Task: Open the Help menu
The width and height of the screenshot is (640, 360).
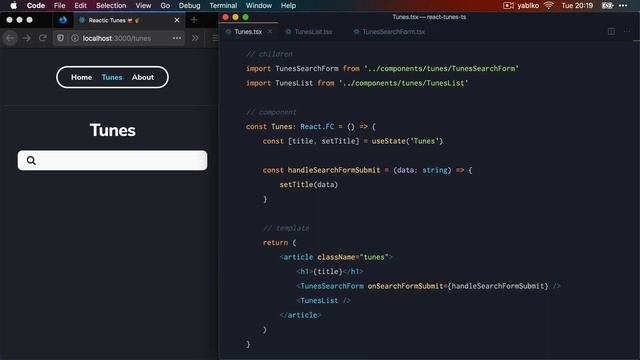Action: [288, 5]
